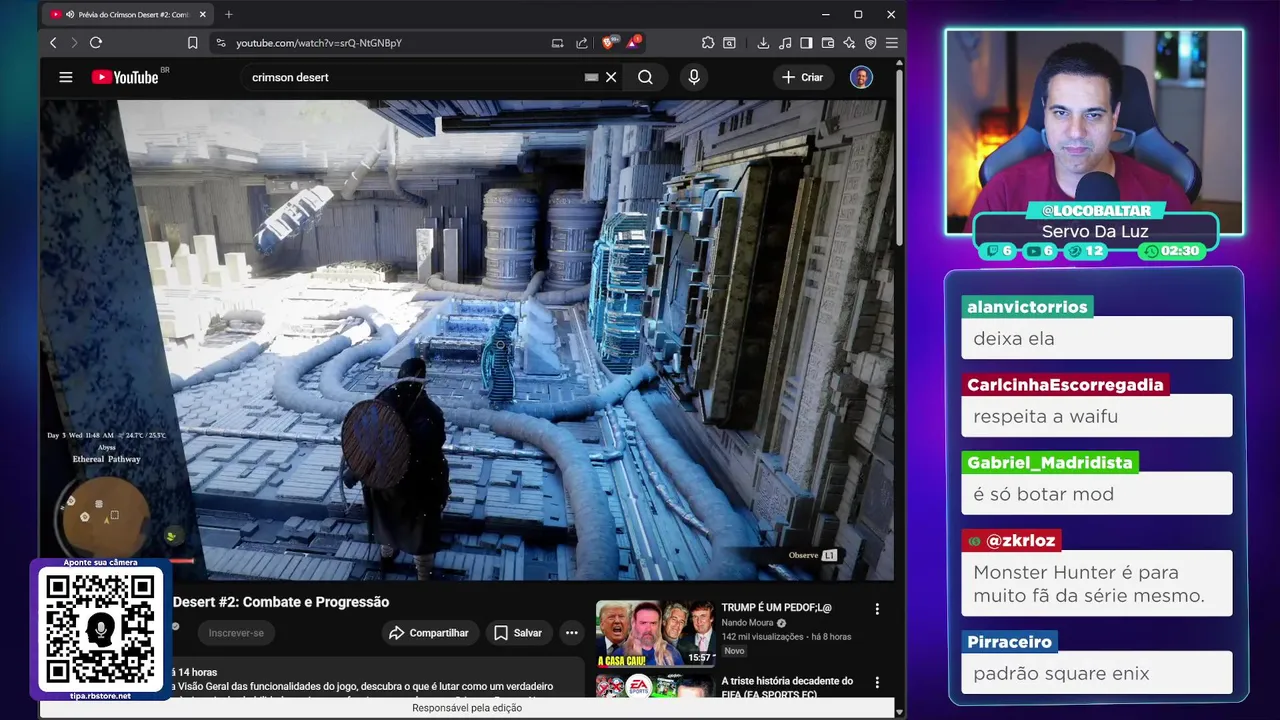Image resolution: width=1280 pixels, height=720 pixels.
Task: Submit the search with the magnifier button
Action: click(x=646, y=77)
